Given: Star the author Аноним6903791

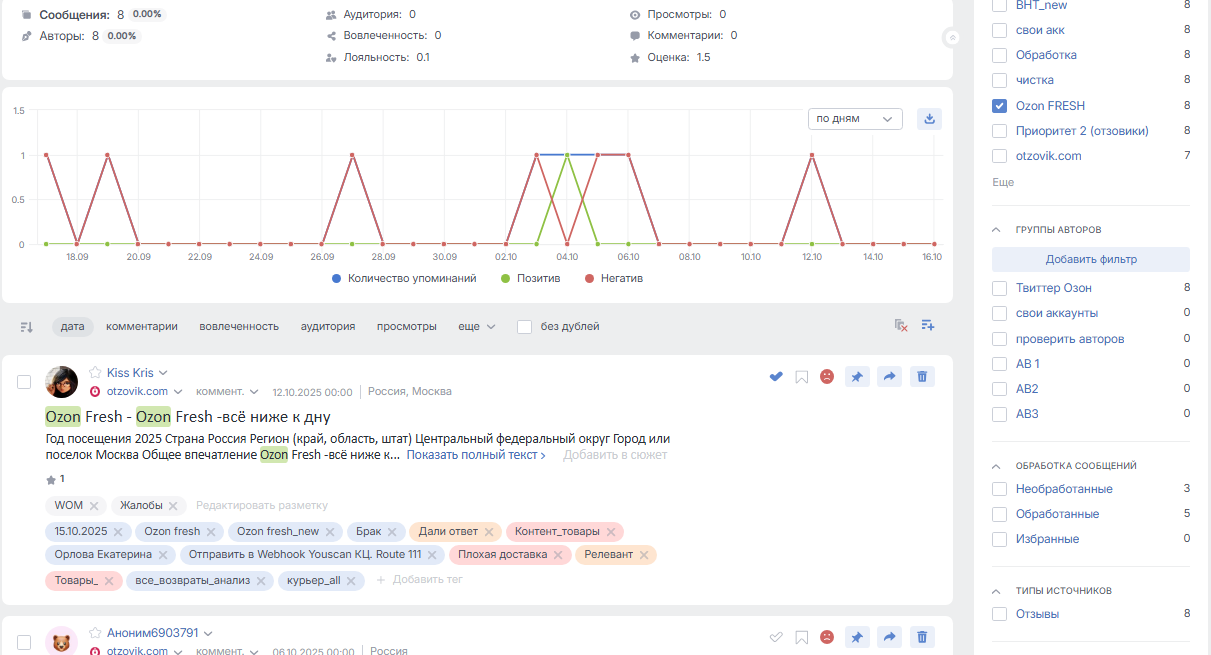Looking at the screenshot, I should click(x=96, y=633).
